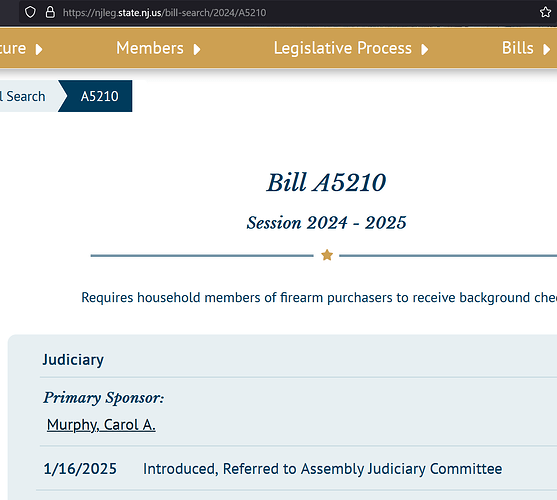The height and width of the screenshot is (500, 557).
Task: Expand the Bills menu arrow
Action: pos(546,49)
